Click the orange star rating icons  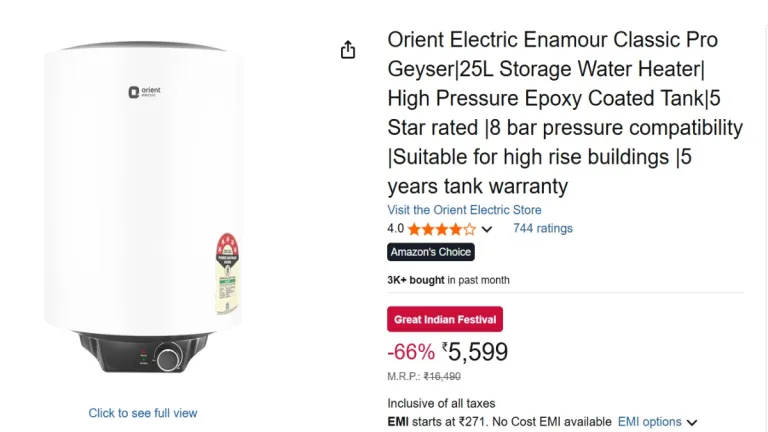[441, 229]
